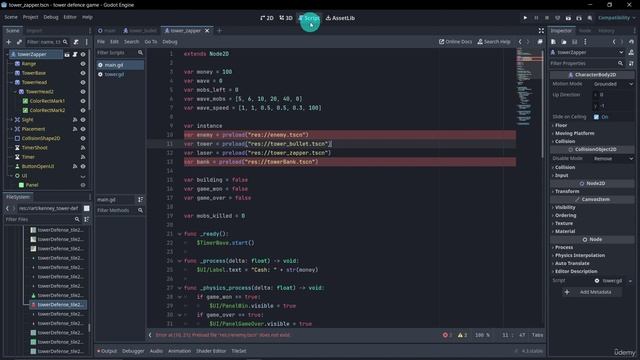This screenshot has width=640, height=360.
Task: Create a new resource in the Inspector
Action: [x=553, y=42]
